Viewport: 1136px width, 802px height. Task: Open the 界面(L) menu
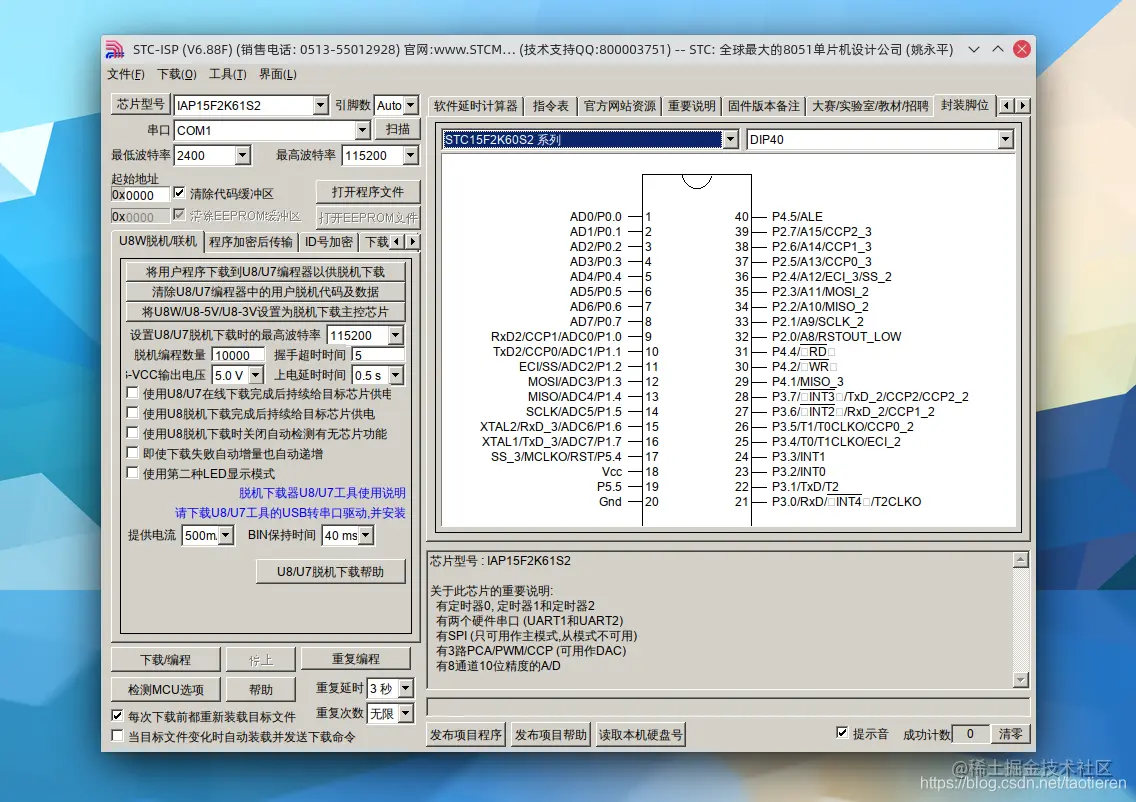coord(278,74)
